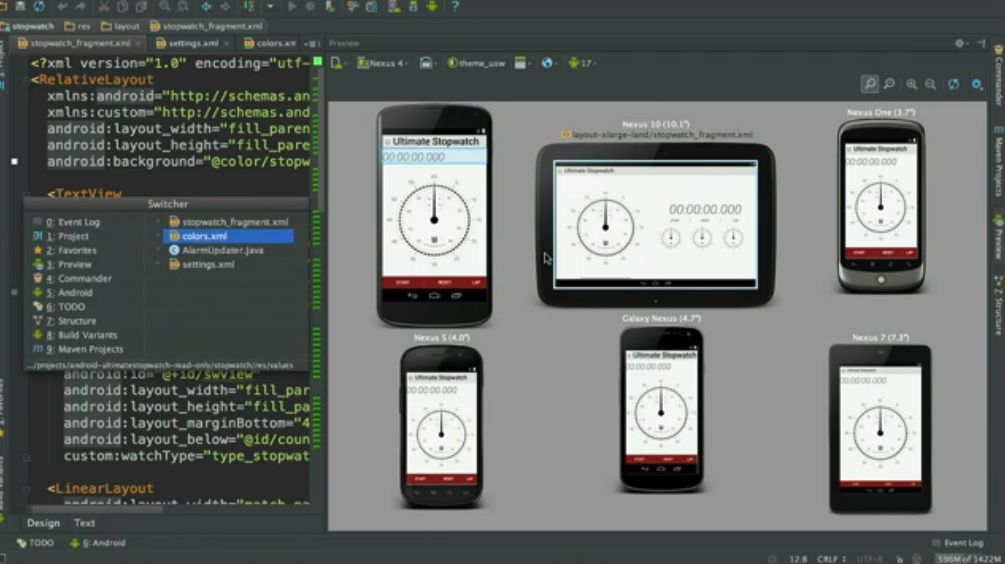The height and width of the screenshot is (564, 1005).
Task: Refresh the layout preview
Action: click(x=954, y=84)
